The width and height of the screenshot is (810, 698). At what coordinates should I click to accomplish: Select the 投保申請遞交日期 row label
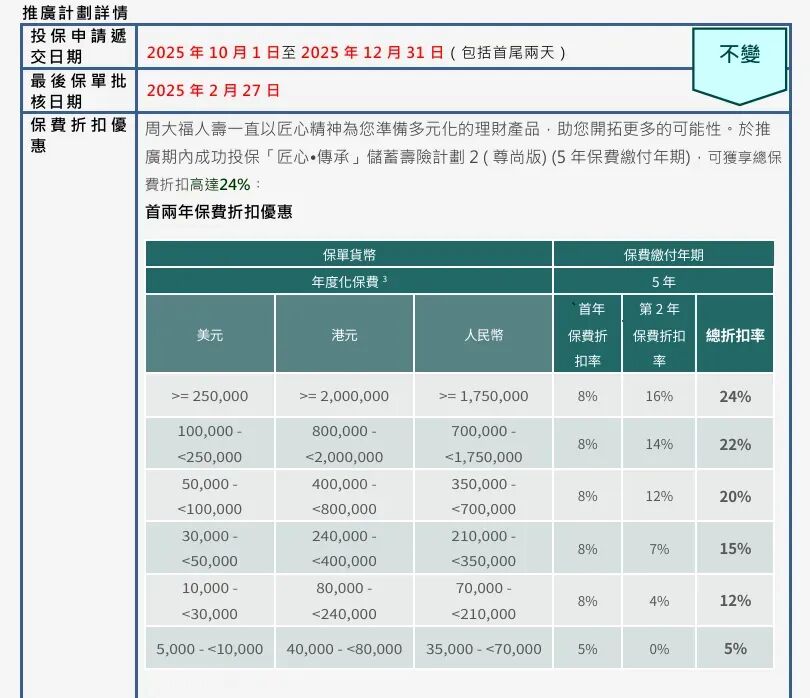pyautogui.click(x=79, y=46)
